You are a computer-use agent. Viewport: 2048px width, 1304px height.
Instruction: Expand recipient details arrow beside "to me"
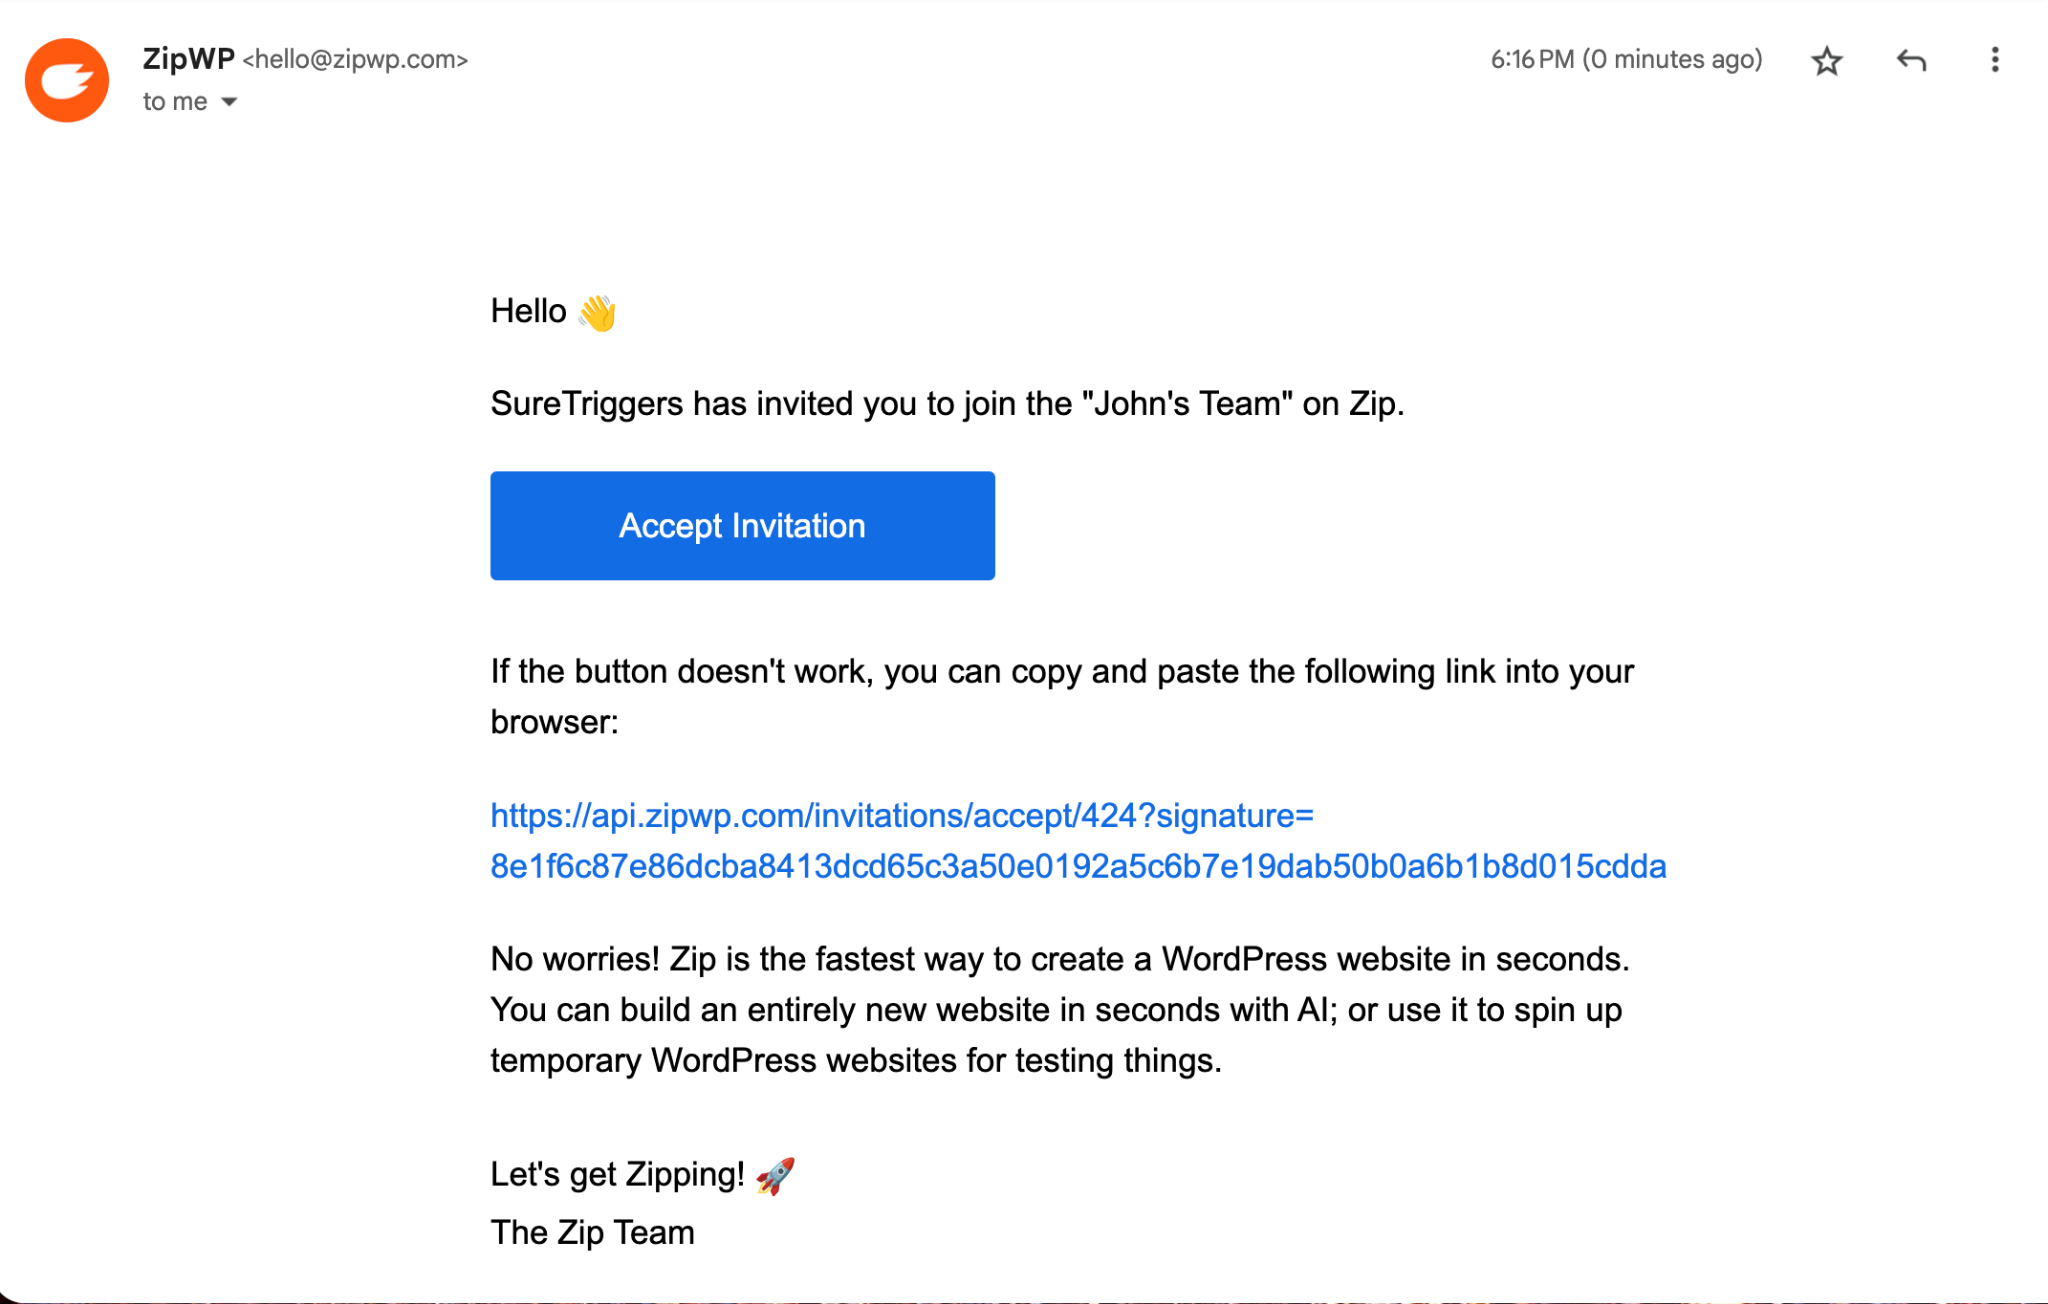(229, 102)
